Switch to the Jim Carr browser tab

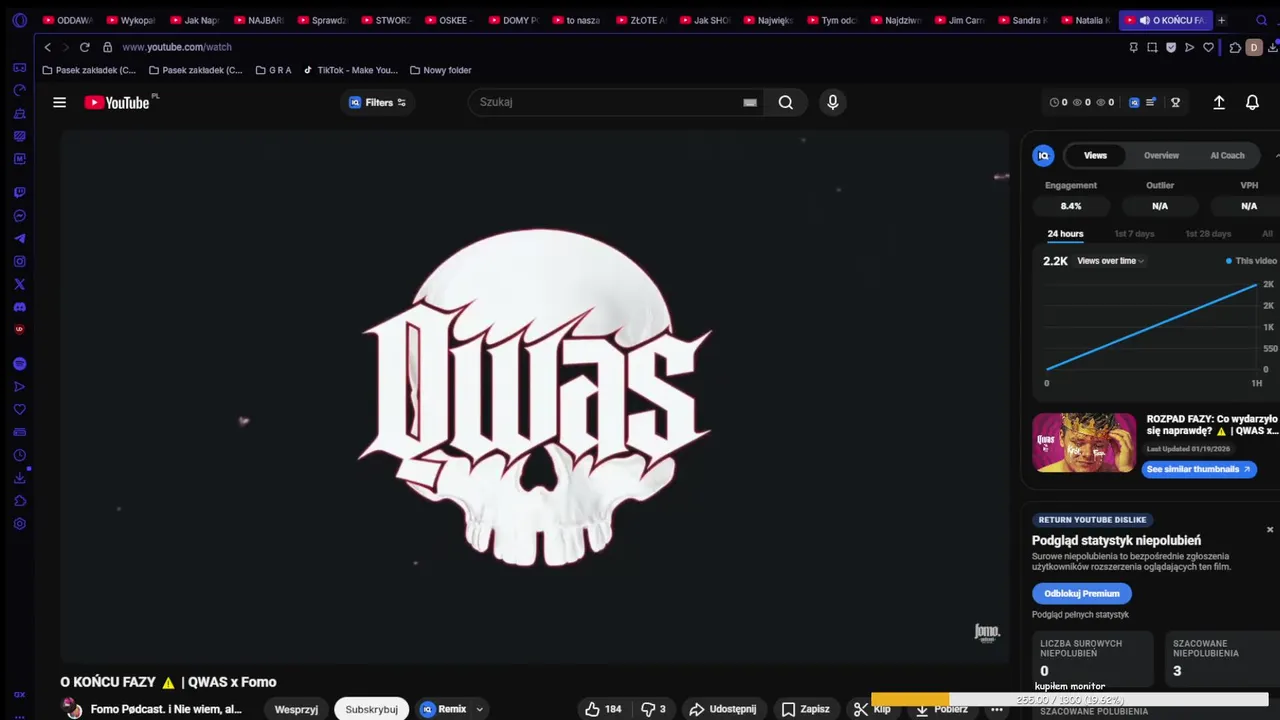959,20
